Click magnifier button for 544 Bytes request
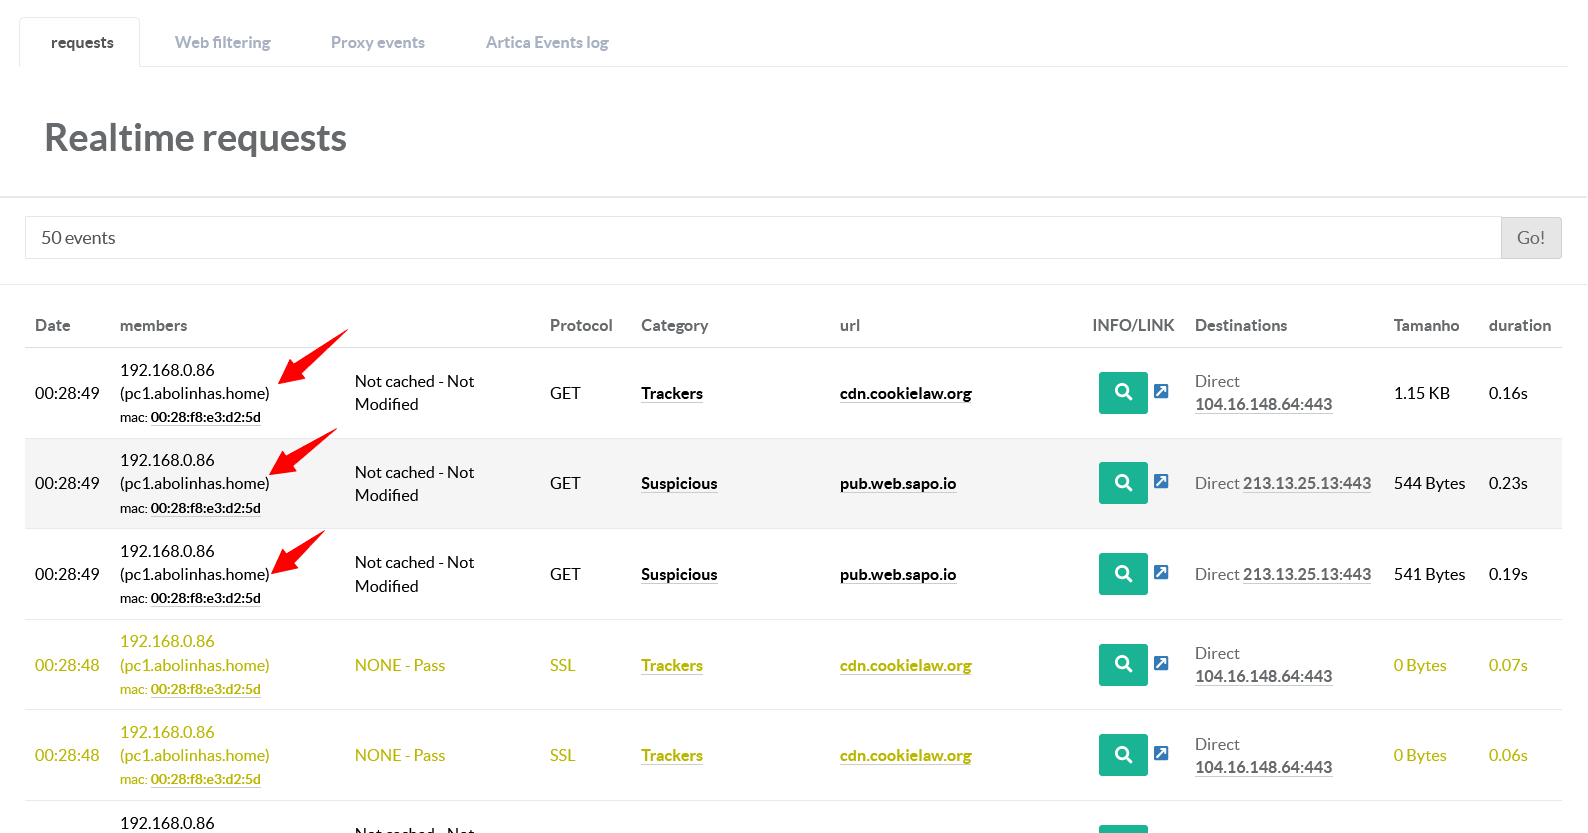Screen dimensions: 1588x833 pyautogui.click(x=1122, y=483)
